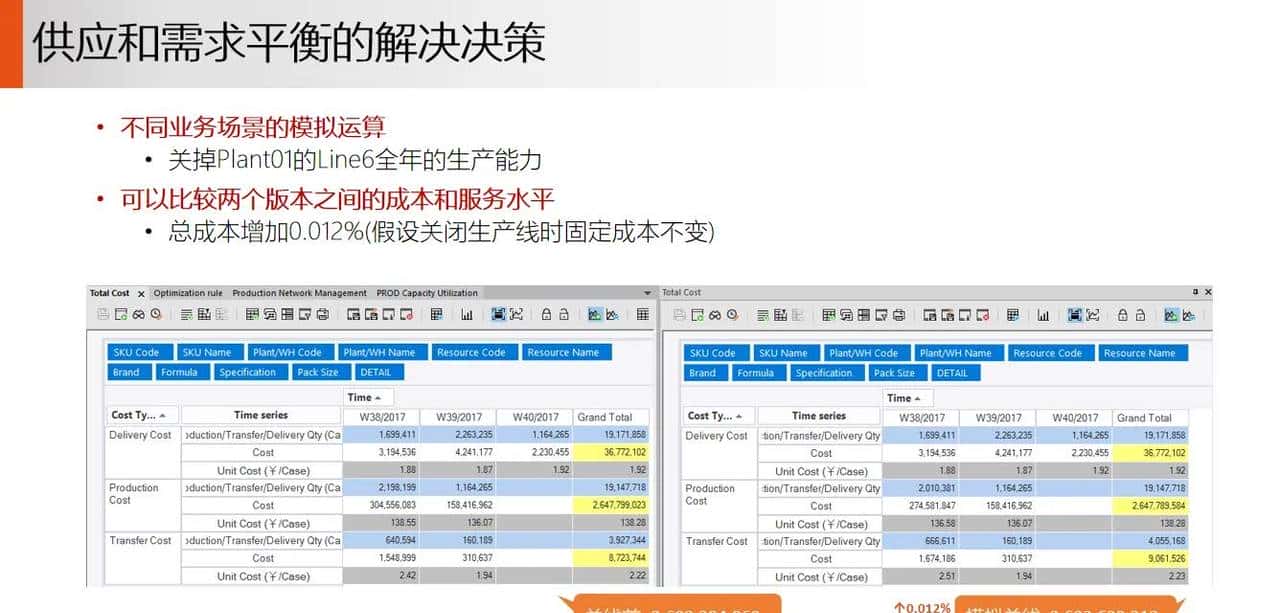Screen dimensions: 1280x613
Task: Toggle auto-hide pin on the right Total Cost panel
Action: click(1194, 291)
